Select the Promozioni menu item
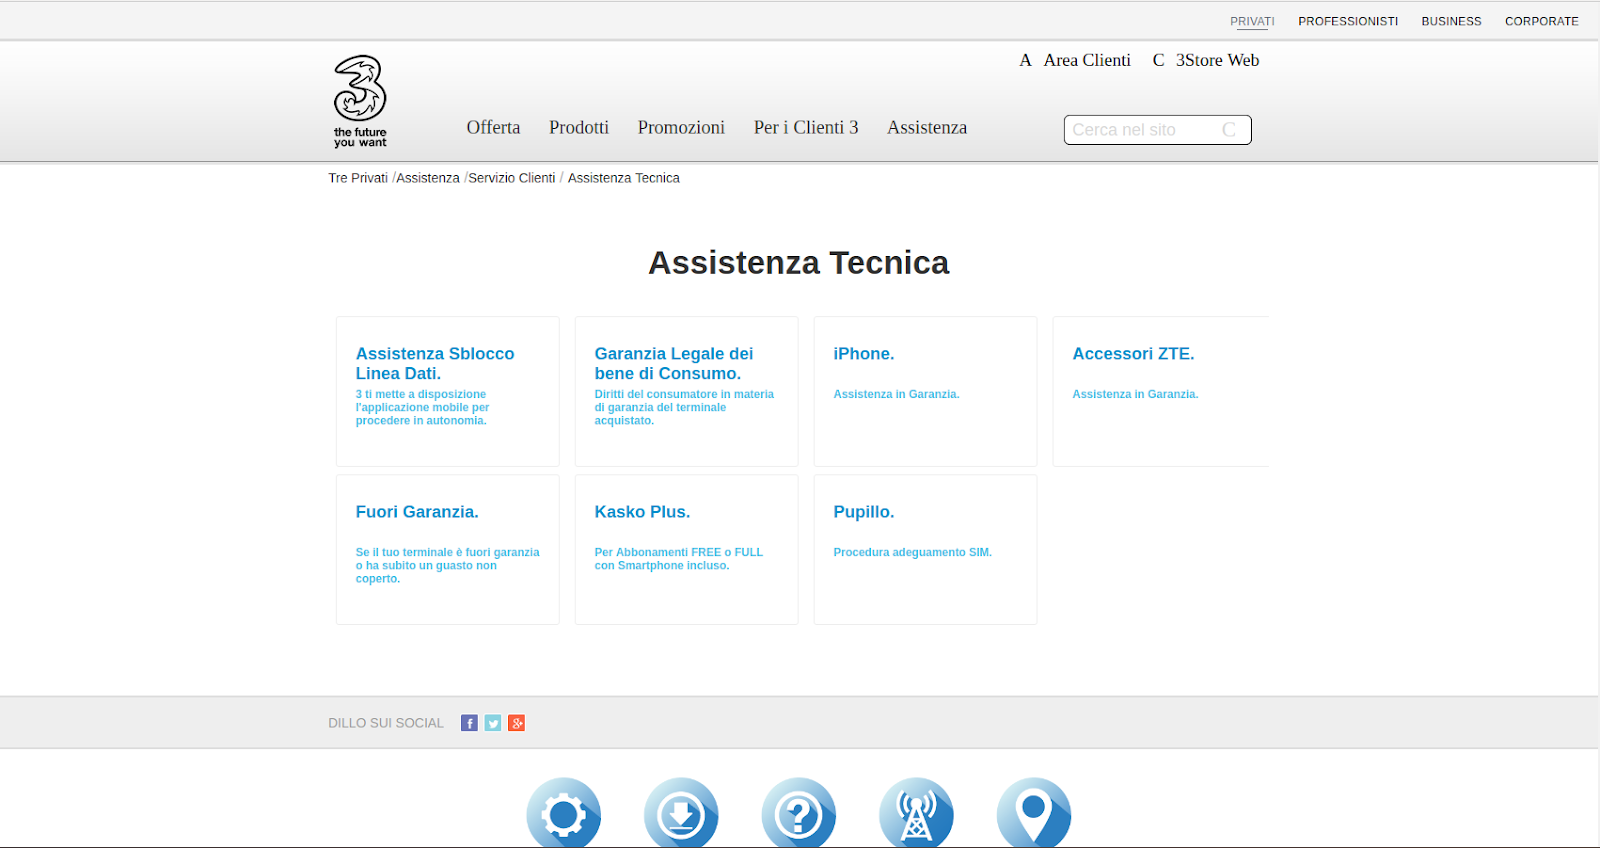Image resolution: width=1600 pixels, height=848 pixels. click(x=681, y=128)
